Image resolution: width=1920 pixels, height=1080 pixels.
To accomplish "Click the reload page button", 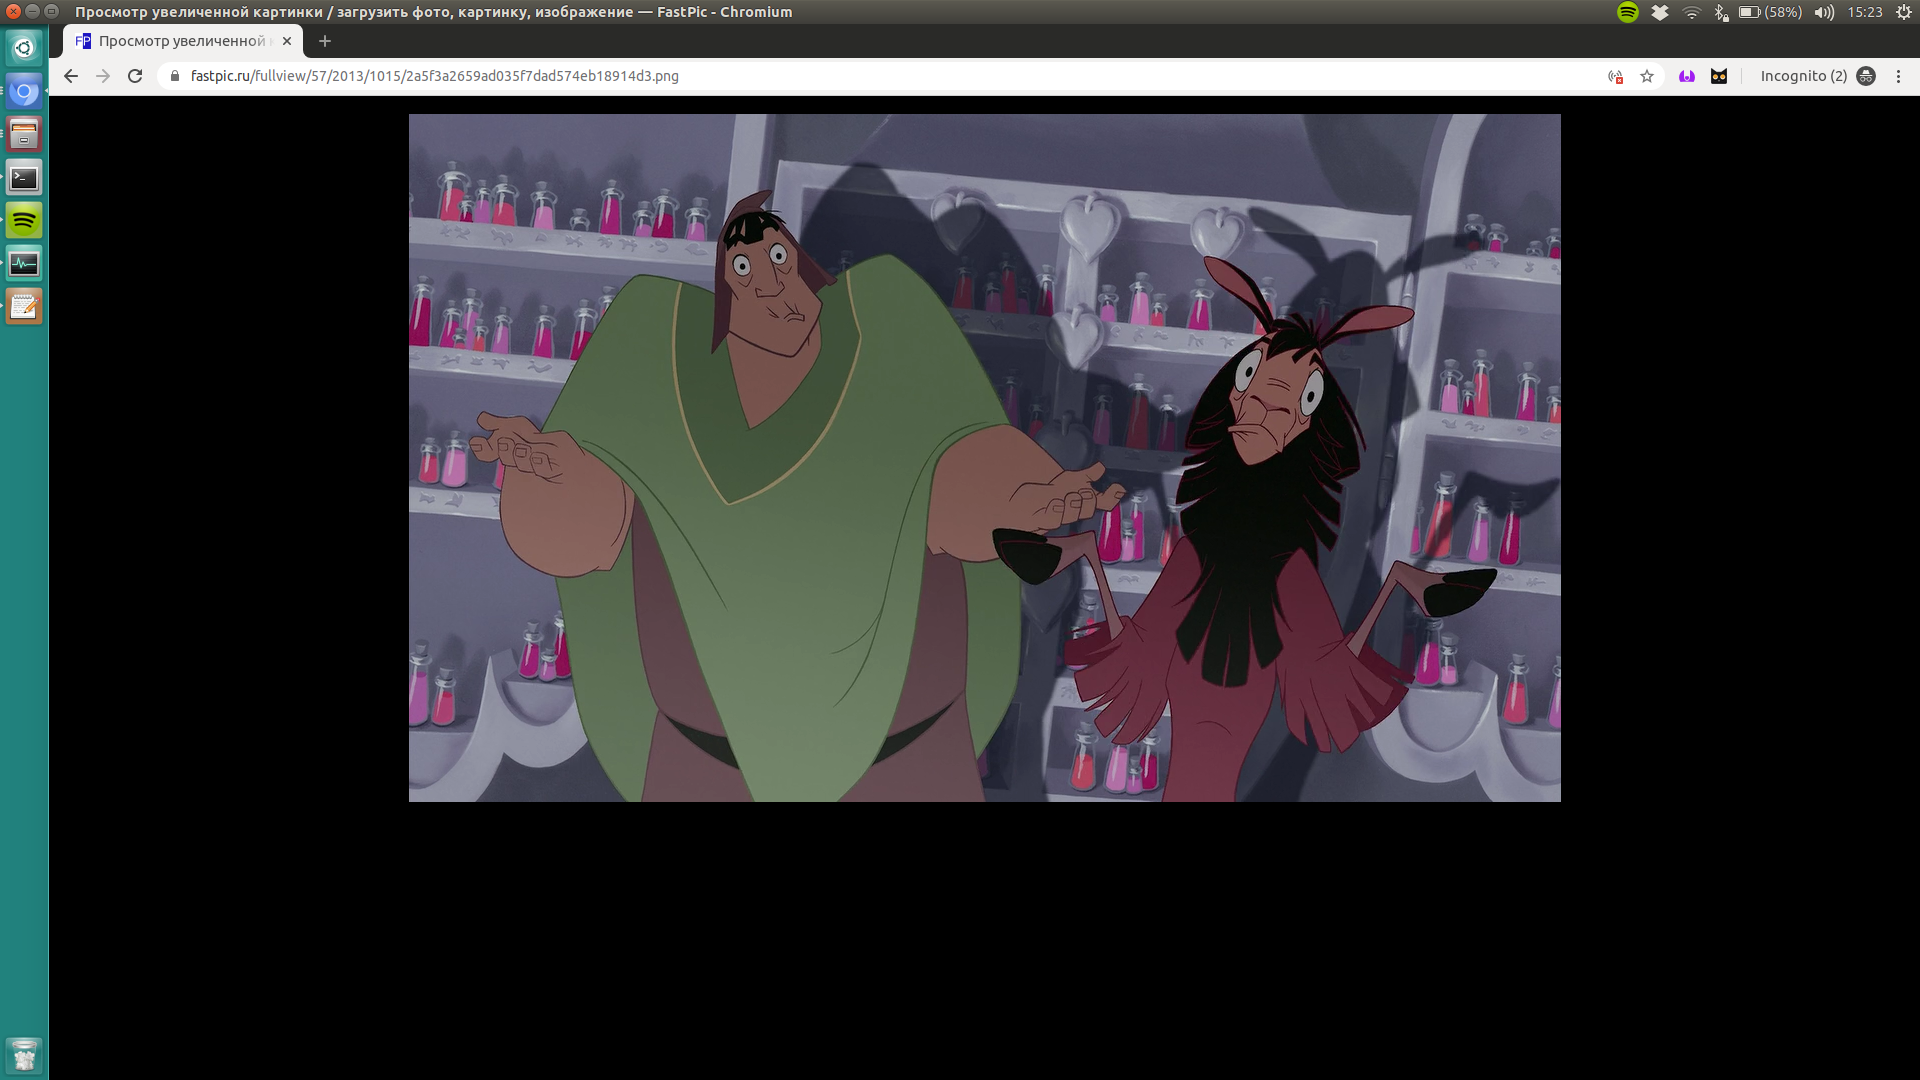I will click(135, 76).
